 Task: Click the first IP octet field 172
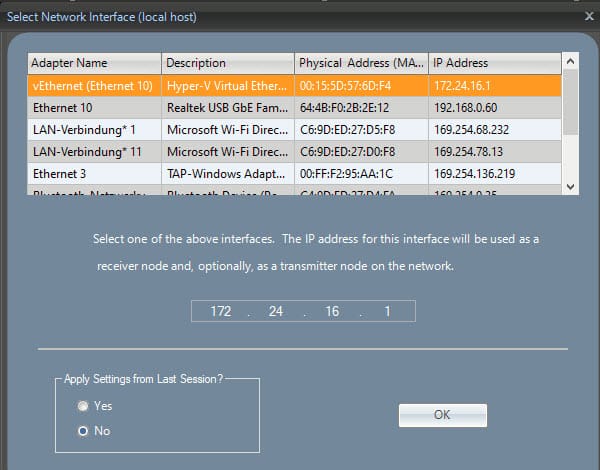pyautogui.click(x=221, y=312)
